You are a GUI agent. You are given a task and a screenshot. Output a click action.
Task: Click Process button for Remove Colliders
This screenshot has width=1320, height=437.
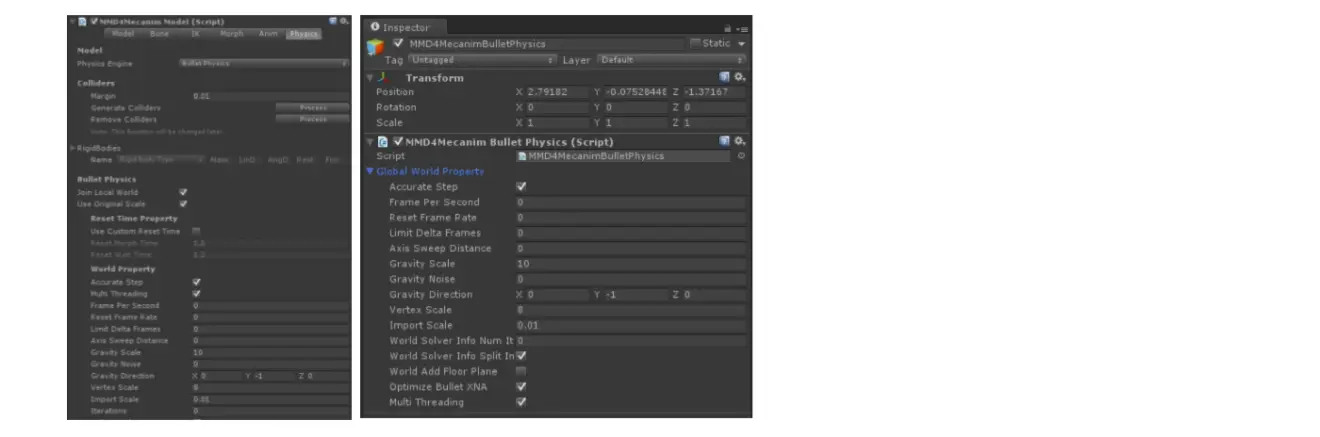(313, 119)
